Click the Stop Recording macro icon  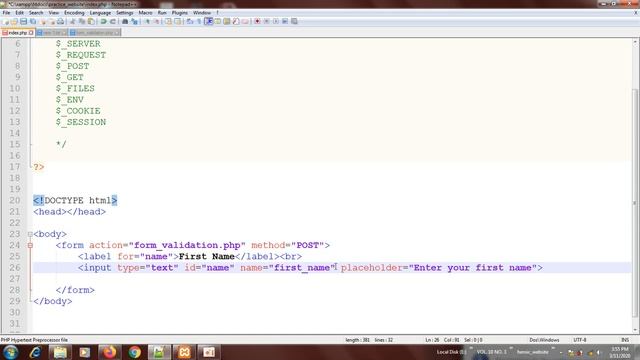tap(267, 21)
